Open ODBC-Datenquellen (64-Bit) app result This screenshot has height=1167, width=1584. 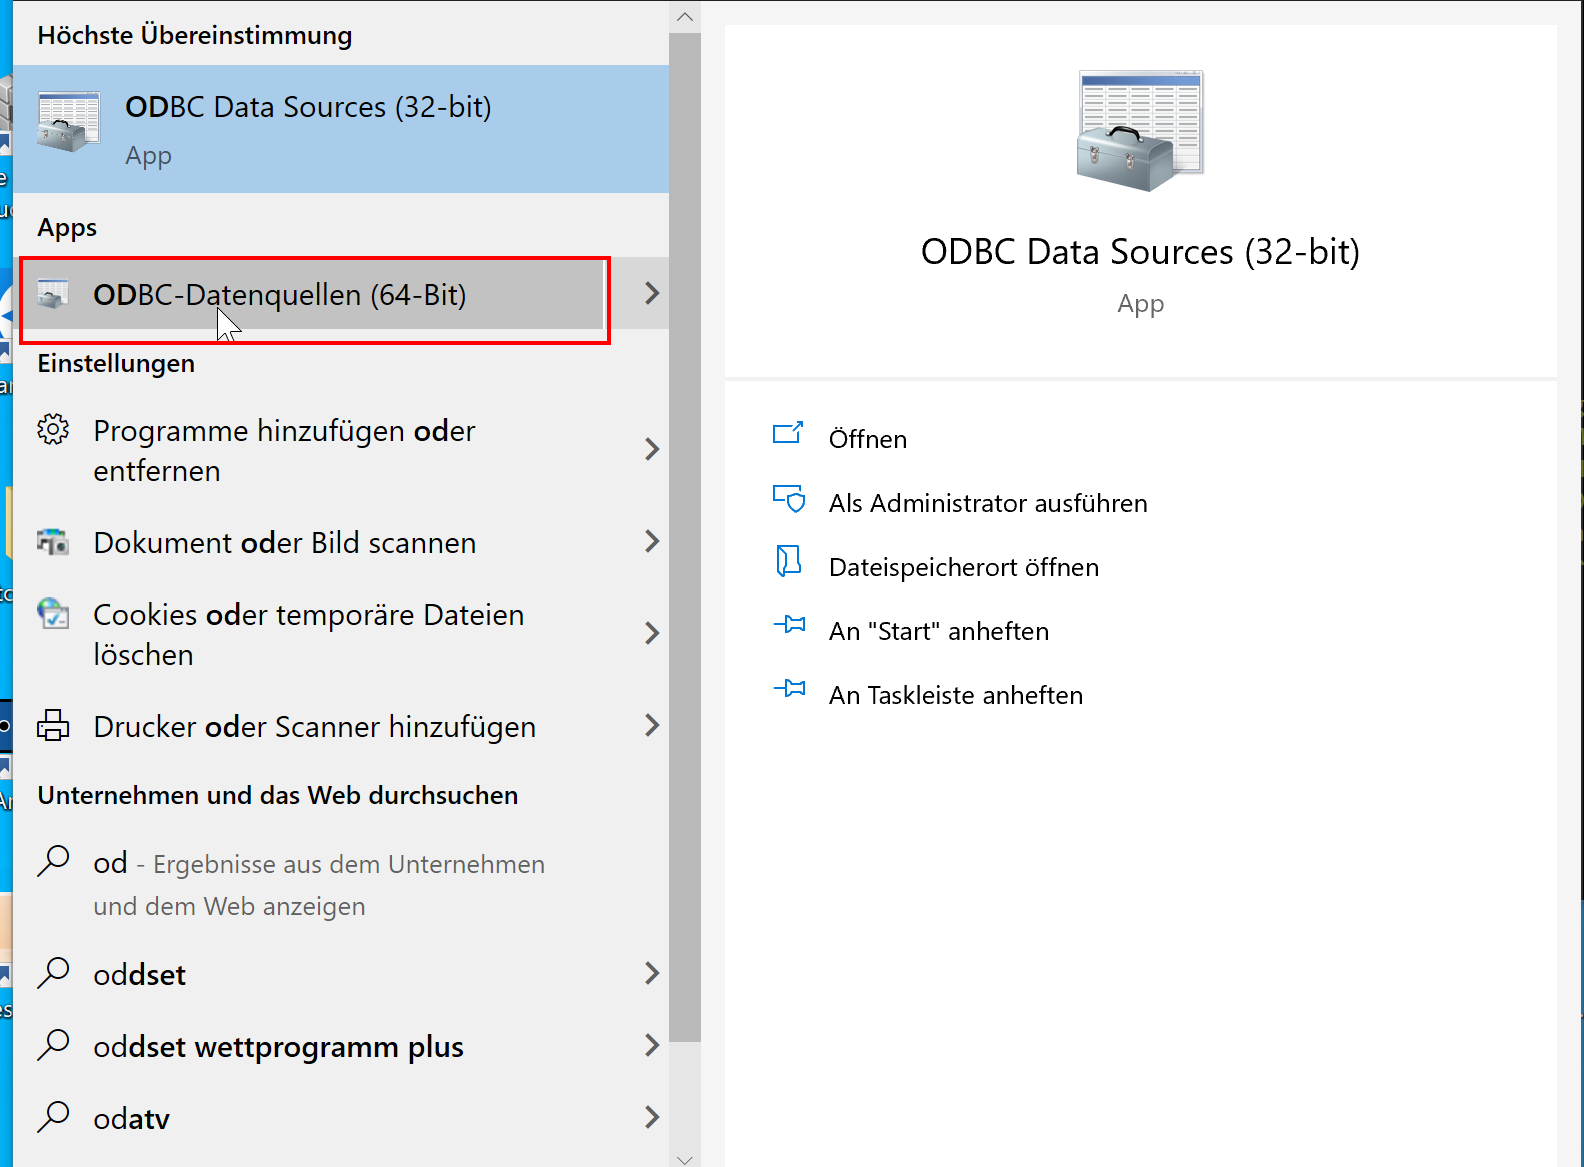click(x=280, y=295)
